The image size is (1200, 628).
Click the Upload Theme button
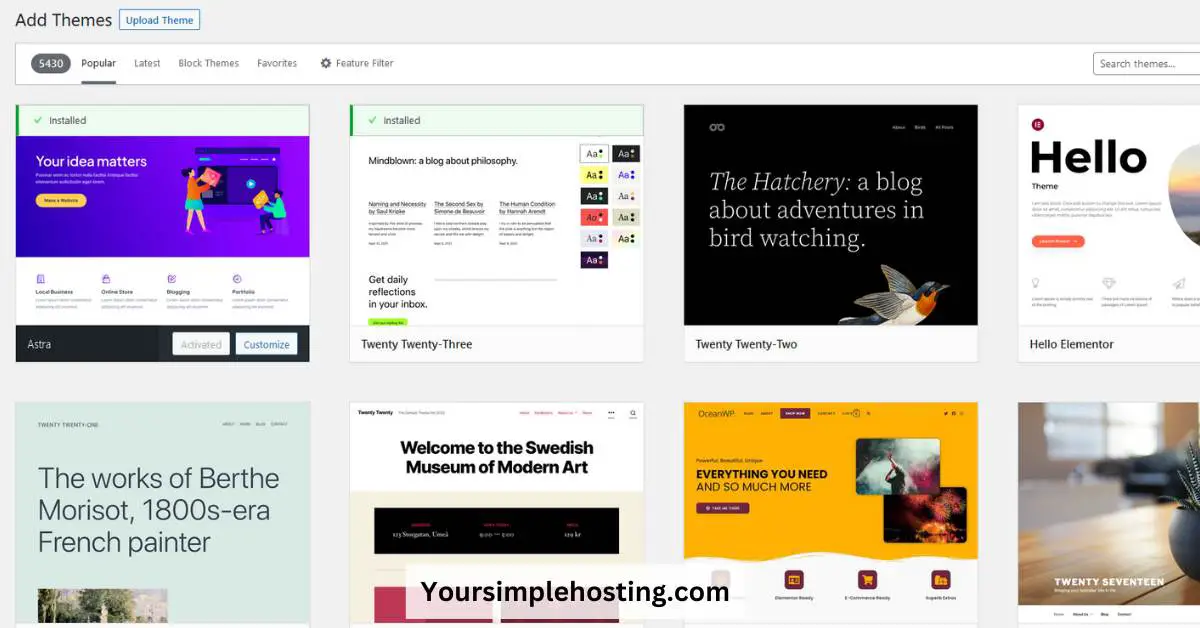pyautogui.click(x=159, y=19)
